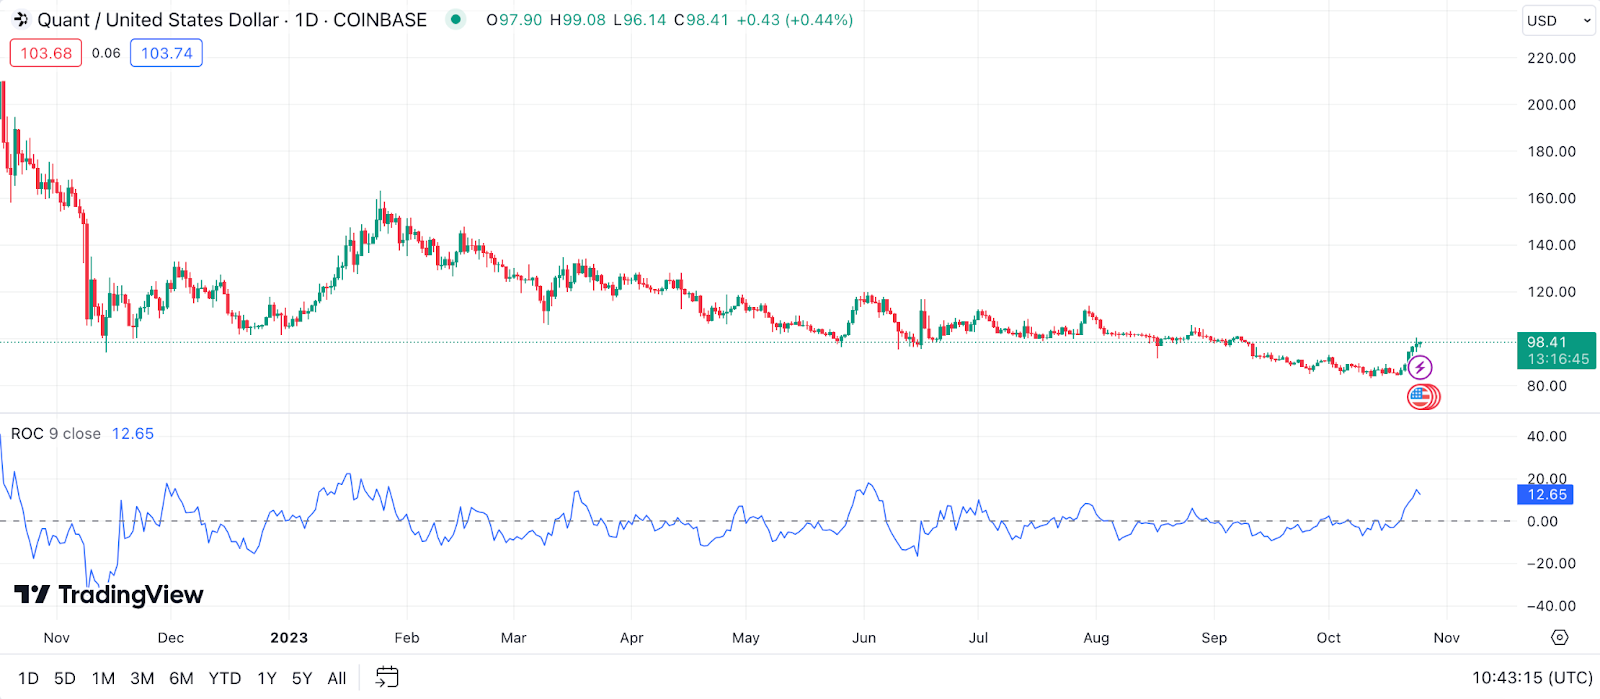Open the USD currency dropdown
This screenshot has width=1600, height=699.
[x=1558, y=20]
